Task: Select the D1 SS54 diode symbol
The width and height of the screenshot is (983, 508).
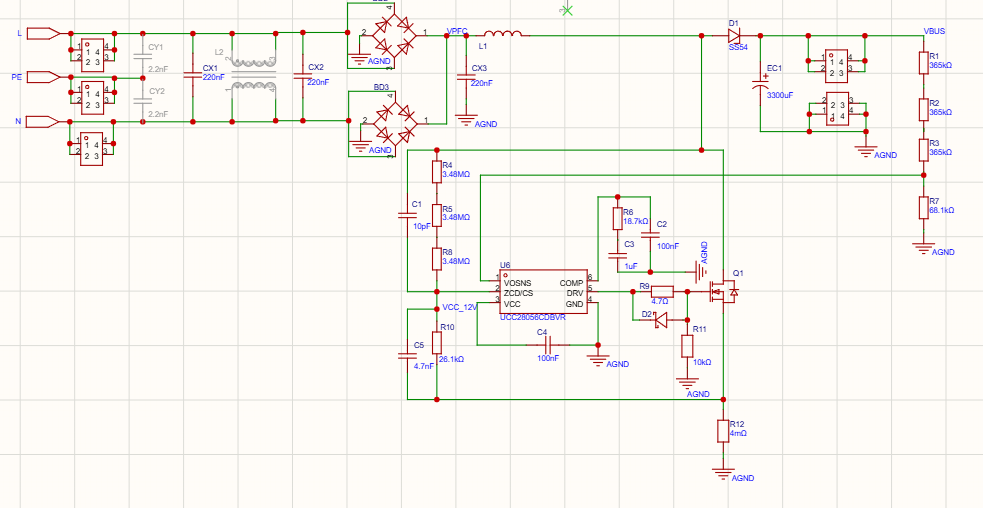Action: click(733, 36)
